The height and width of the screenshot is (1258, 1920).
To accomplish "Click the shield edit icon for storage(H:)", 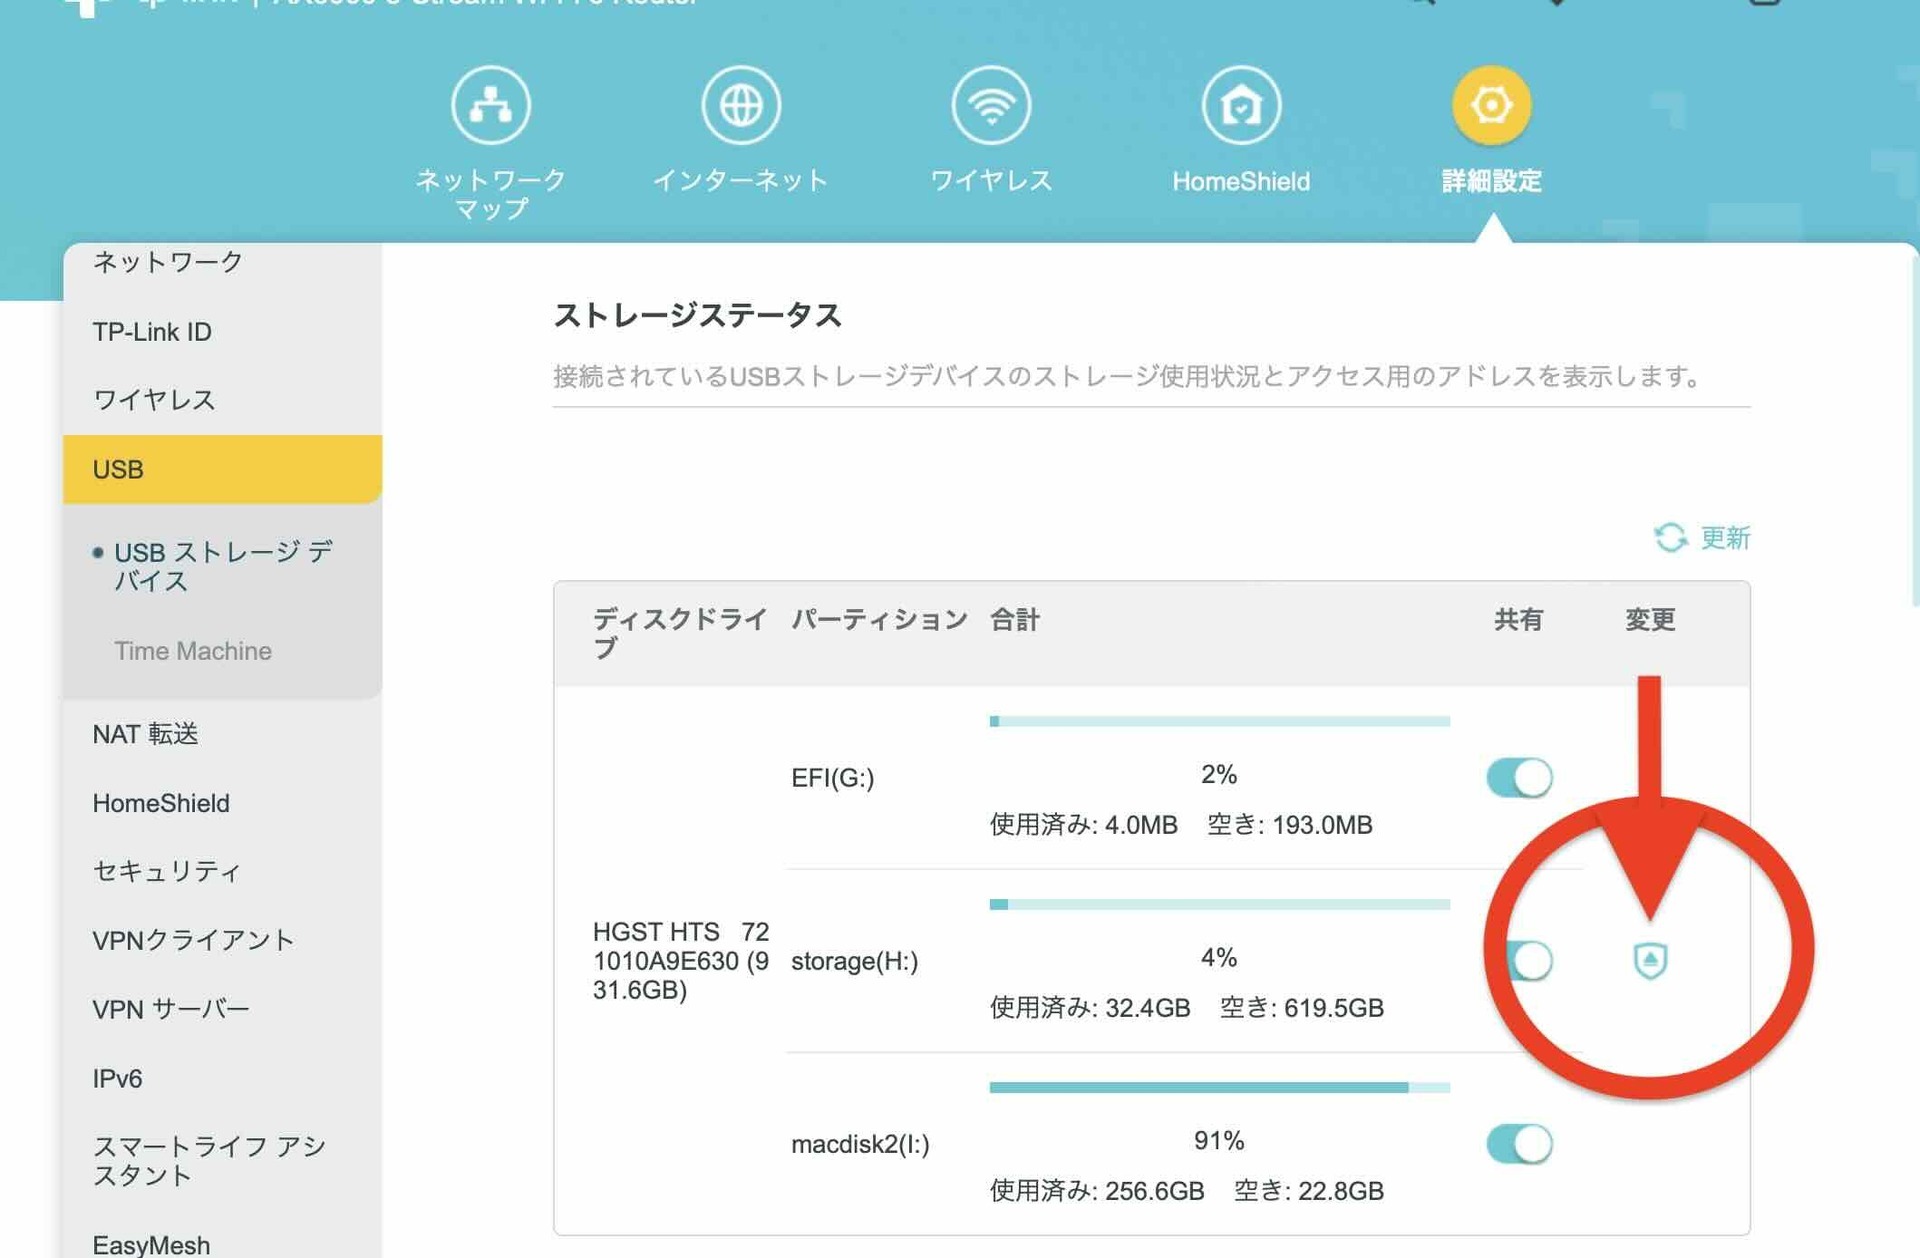I will [x=1650, y=960].
